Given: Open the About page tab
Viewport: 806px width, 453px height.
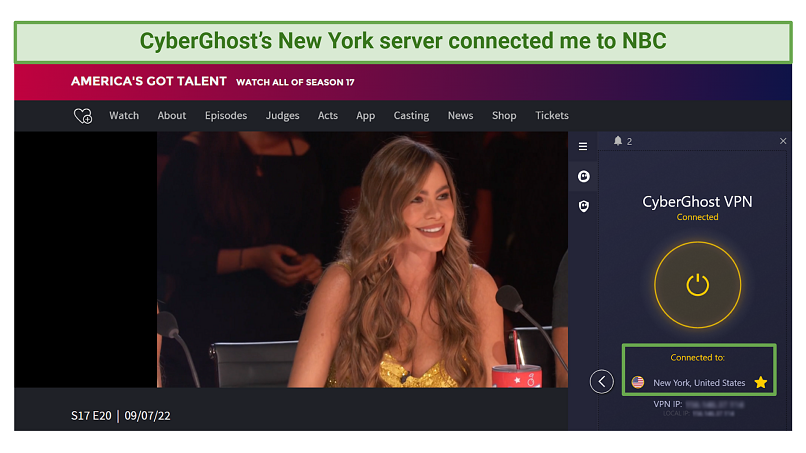Looking at the screenshot, I should click(172, 116).
